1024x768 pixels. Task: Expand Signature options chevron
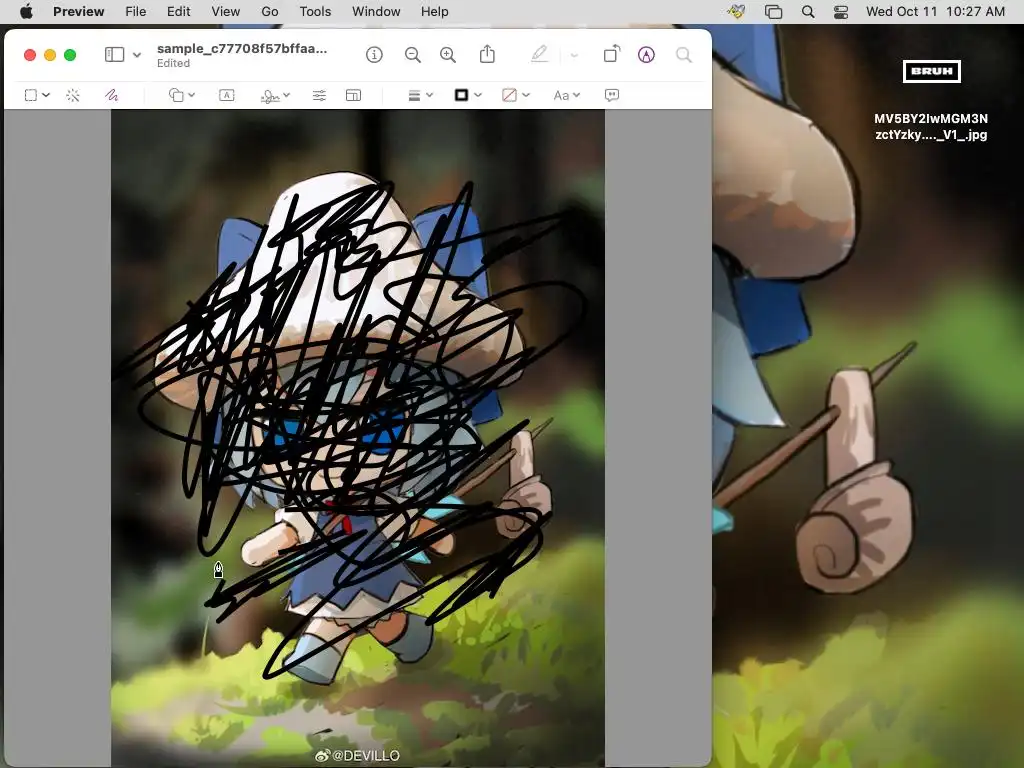click(287, 95)
